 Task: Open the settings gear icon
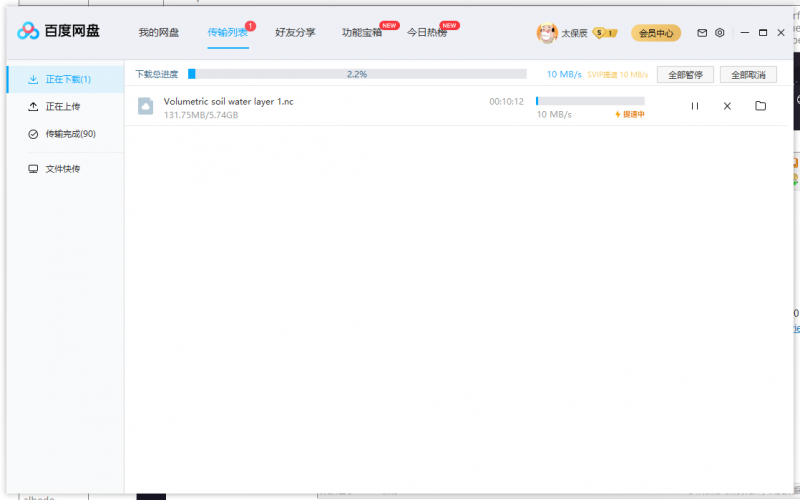tap(719, 33)
